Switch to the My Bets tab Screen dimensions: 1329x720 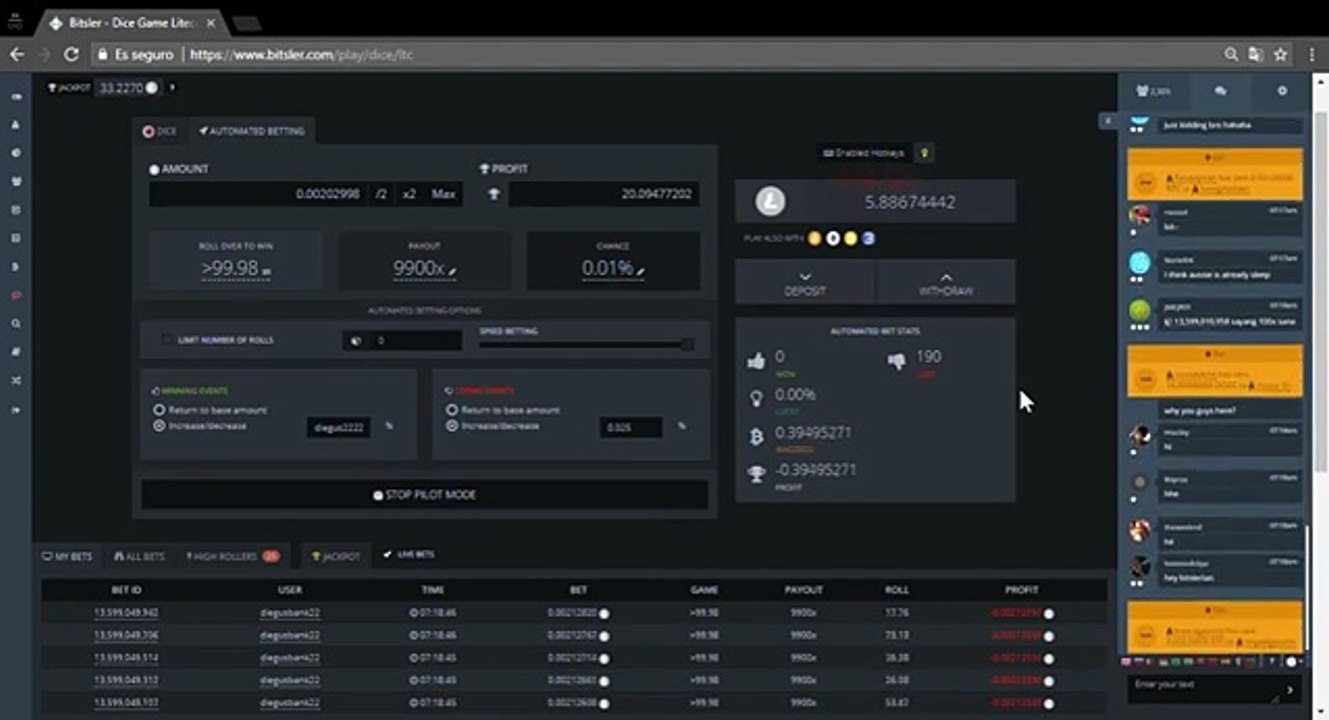point(67,556)
